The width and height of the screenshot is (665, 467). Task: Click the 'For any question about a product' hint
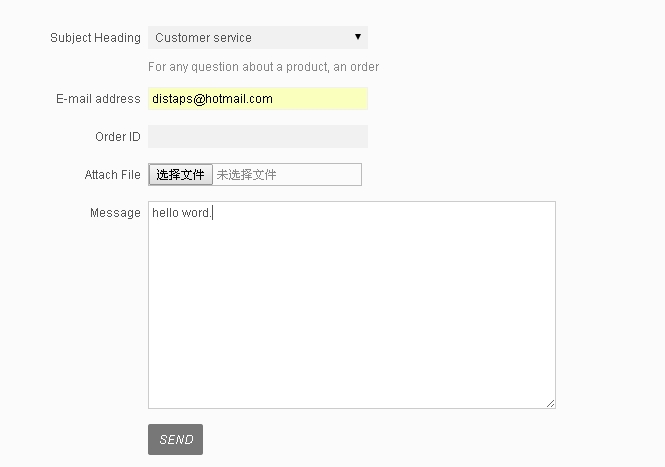[x=263, y=67]
